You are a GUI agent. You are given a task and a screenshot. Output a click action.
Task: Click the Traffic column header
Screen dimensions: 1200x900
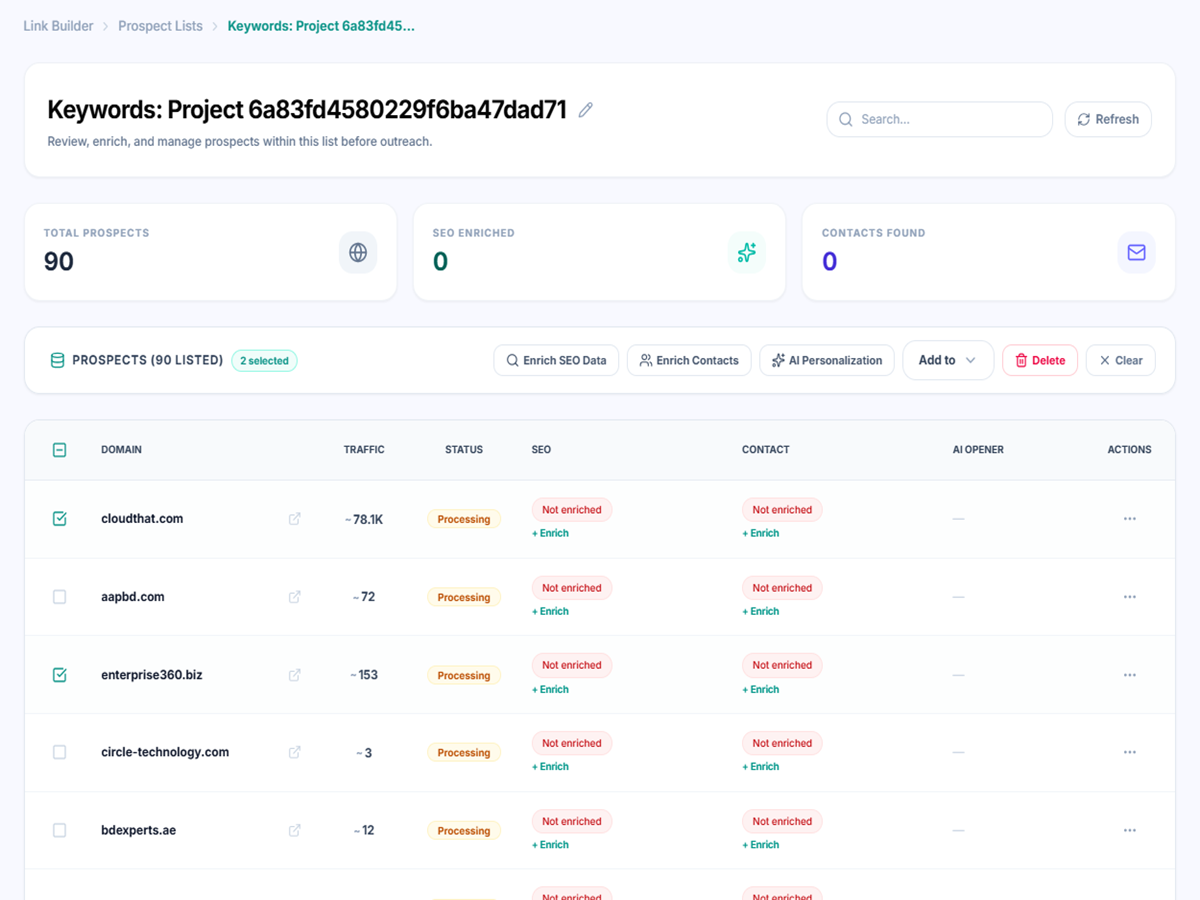[x=364, y=450]
